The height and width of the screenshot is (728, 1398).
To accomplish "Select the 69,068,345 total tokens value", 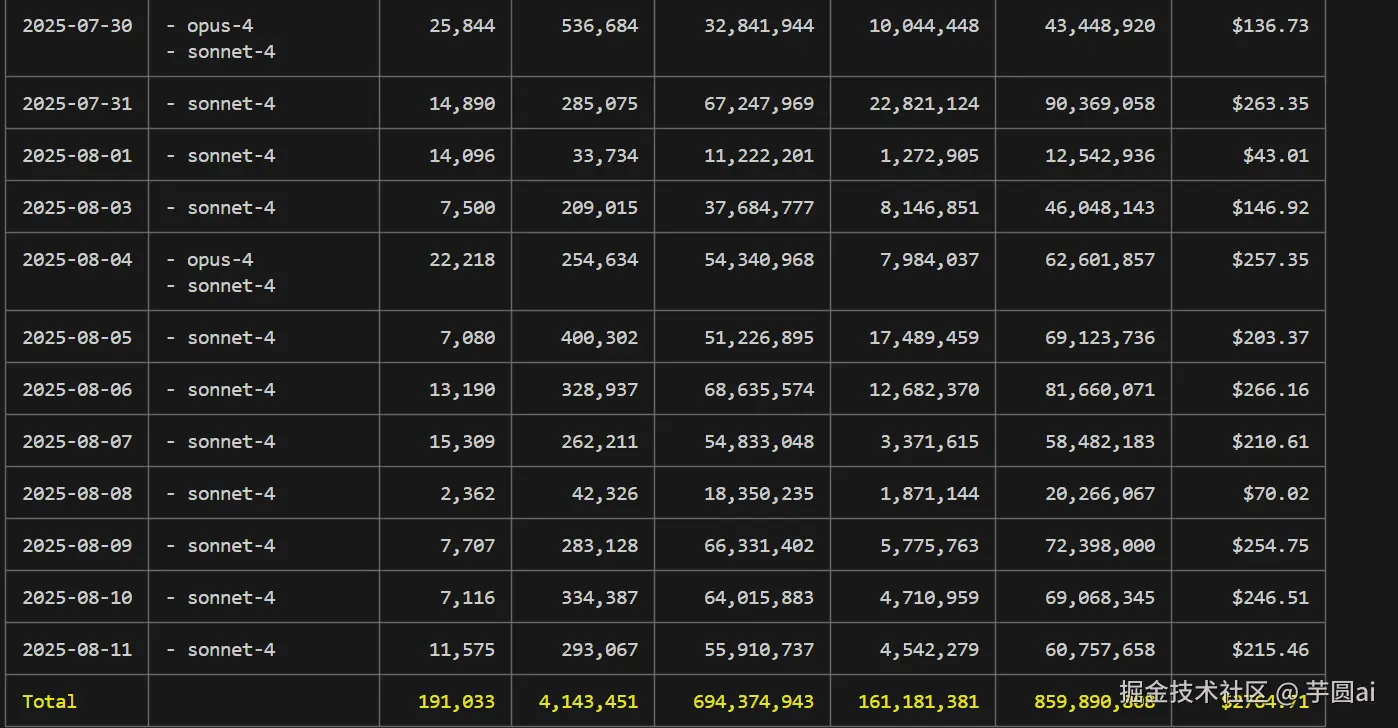I will 1100,598.
